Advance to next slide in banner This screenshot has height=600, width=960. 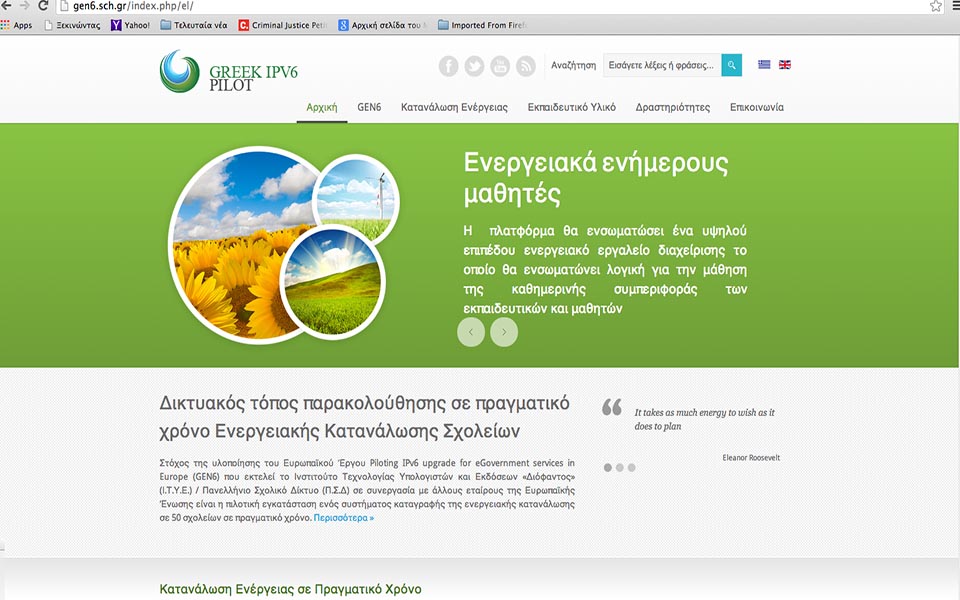tap(504, 332)
